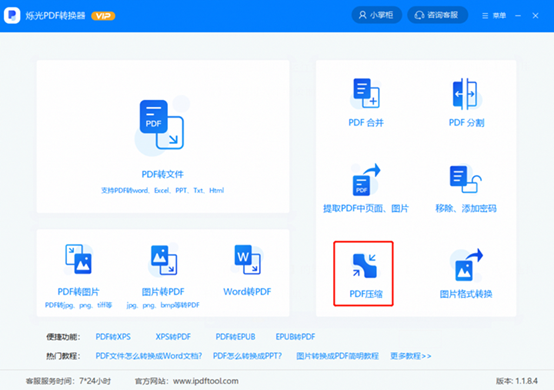
Task: Contact support via 咨询客服 button
Action: (x=437, y=15)
